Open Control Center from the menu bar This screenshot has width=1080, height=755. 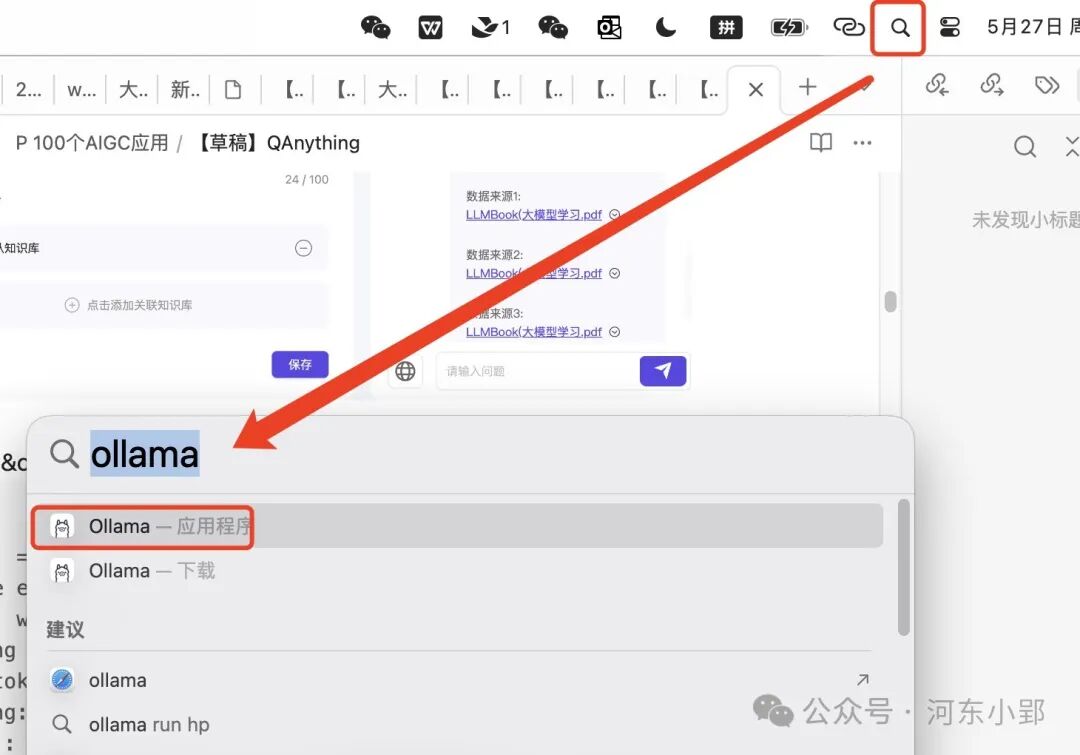point(950,28)
